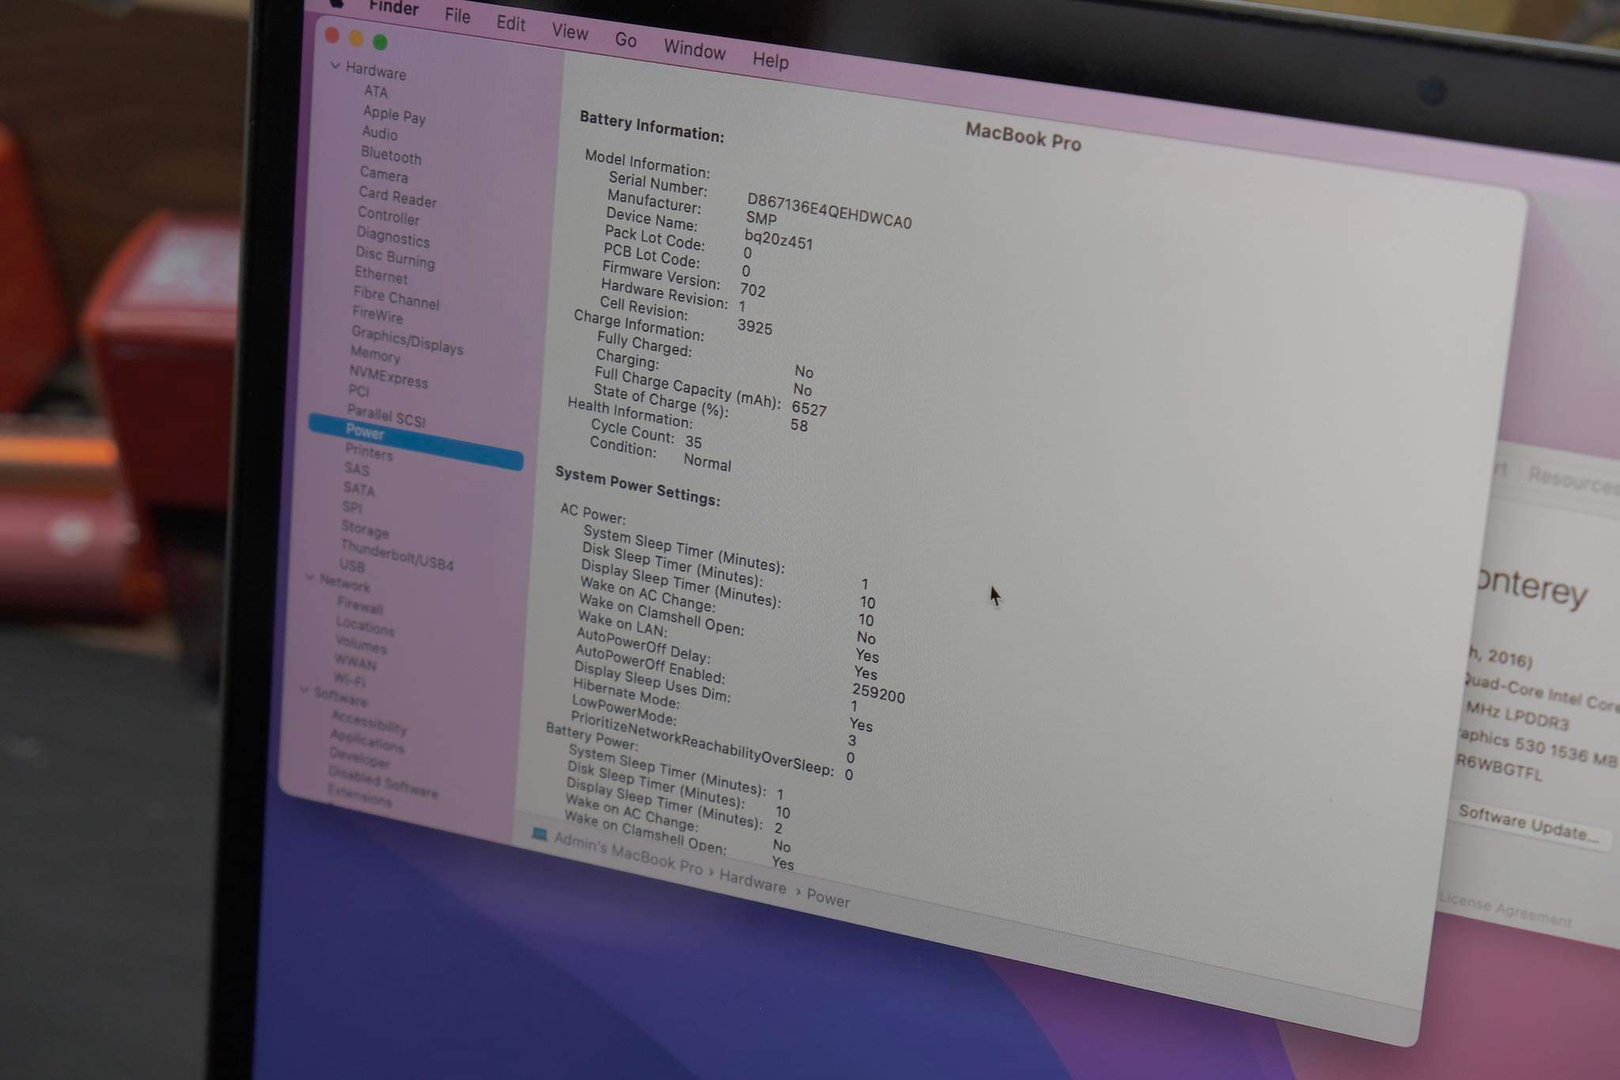Select NVMExpress in the sidebar
The image size is (1620, 1080).
pyautogui.click(x=388, y=377)
